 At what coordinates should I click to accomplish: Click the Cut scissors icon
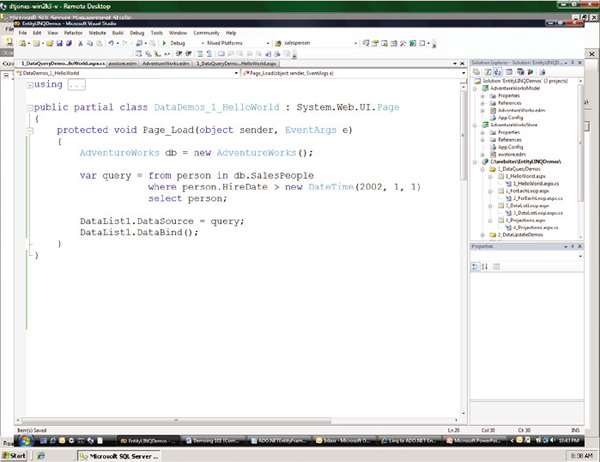coord(80,43)
